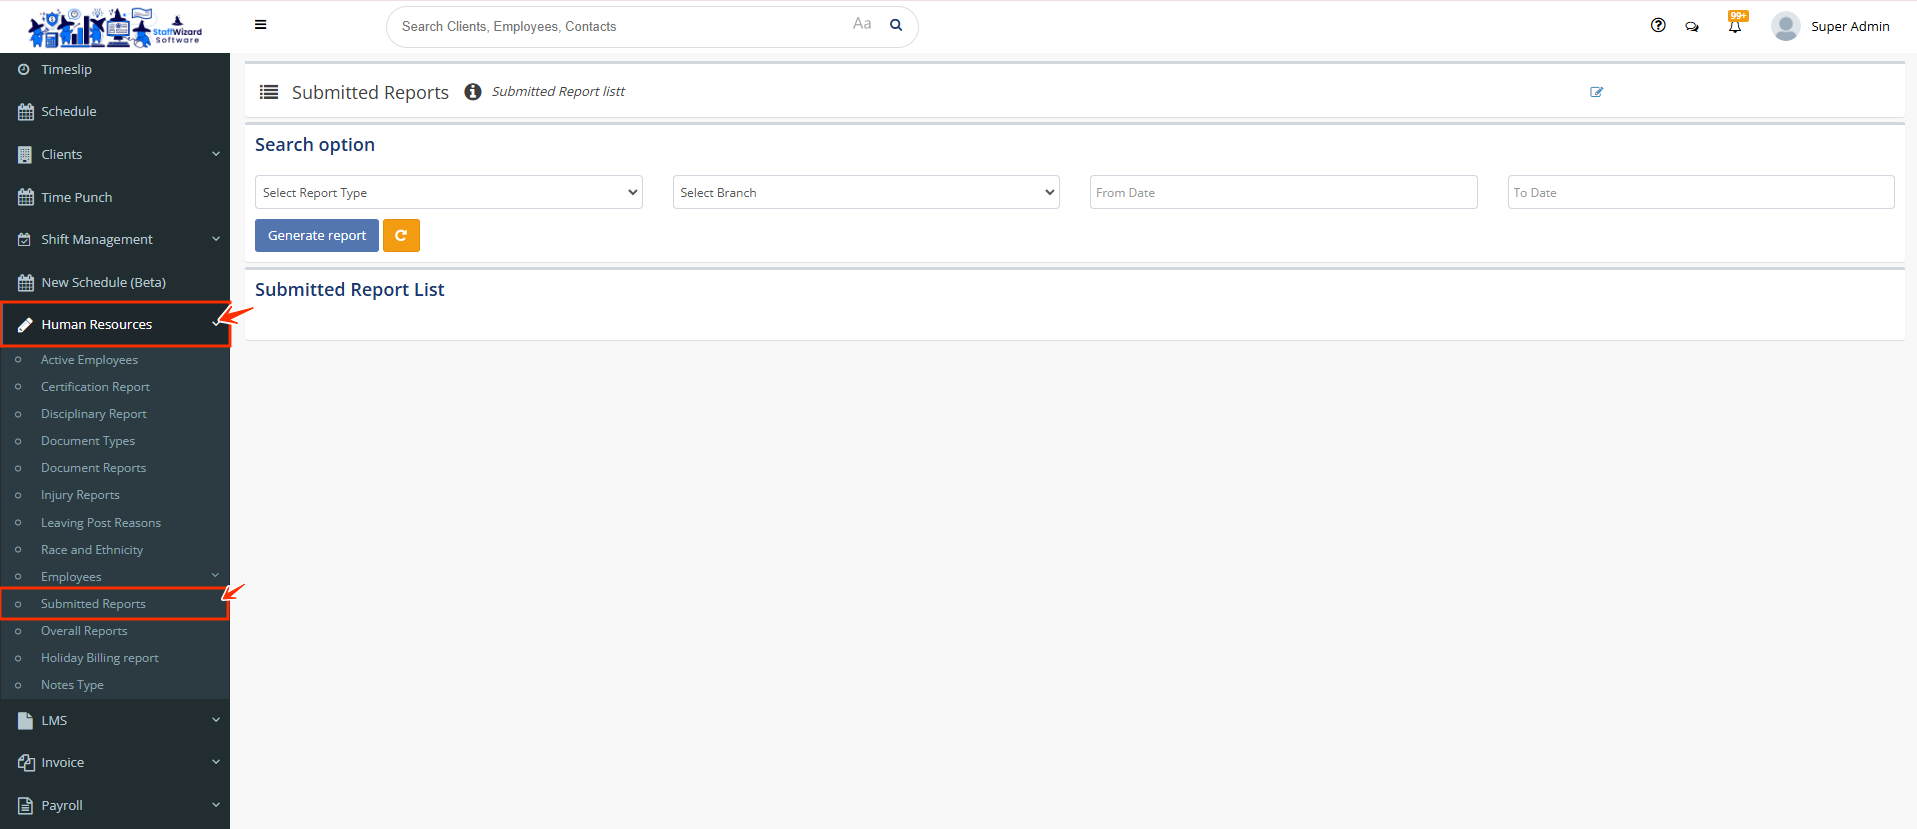Open Document Types link

click(x=87, y=441)
